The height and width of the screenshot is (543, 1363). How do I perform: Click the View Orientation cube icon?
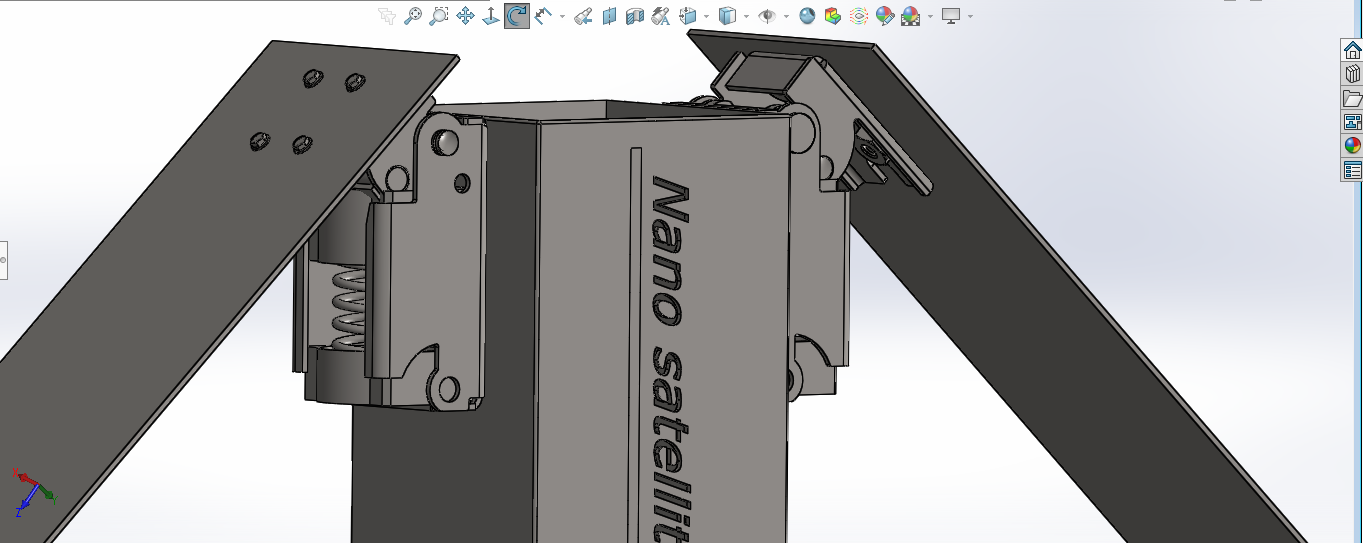click(x=688, y=16)
